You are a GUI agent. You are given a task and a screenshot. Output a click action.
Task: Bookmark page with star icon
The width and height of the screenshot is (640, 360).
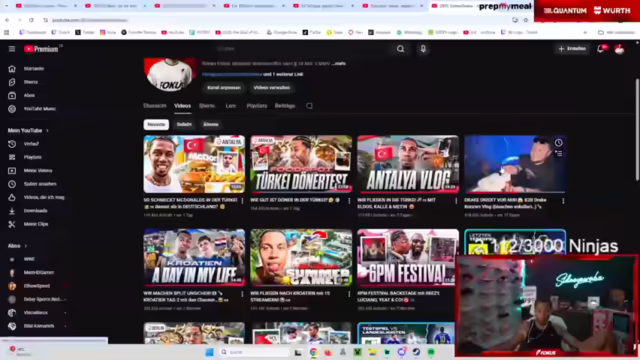[x=526, y=20]
